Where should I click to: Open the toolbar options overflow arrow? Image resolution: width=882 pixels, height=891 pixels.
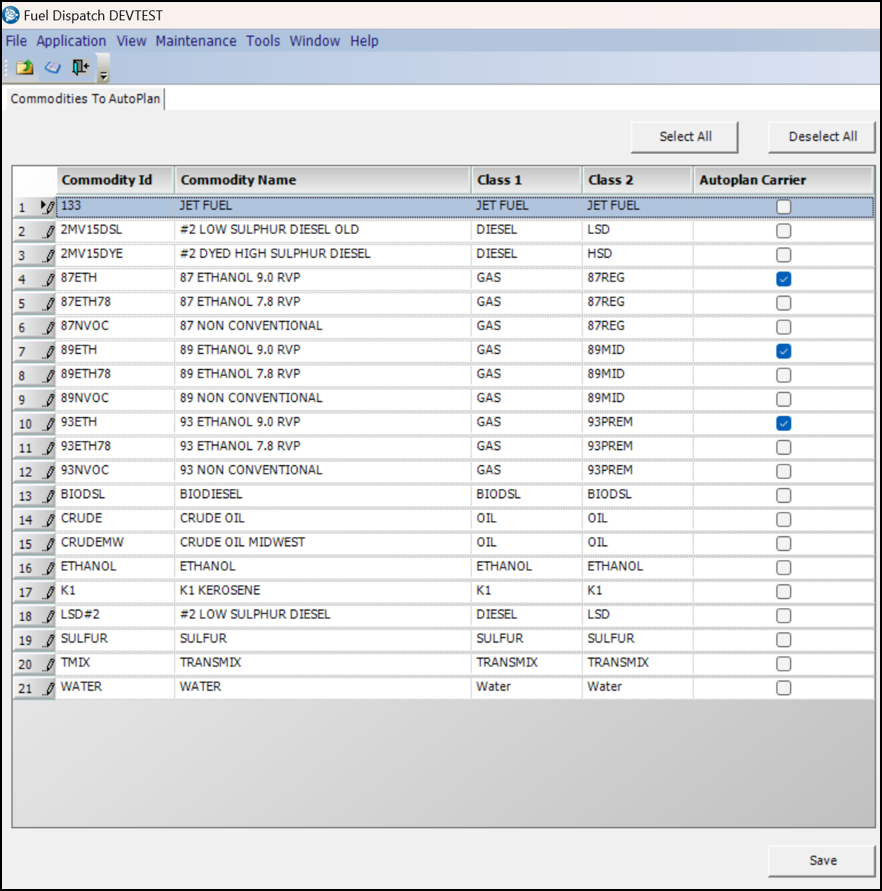pyautogui.click(x=103, y=74)
